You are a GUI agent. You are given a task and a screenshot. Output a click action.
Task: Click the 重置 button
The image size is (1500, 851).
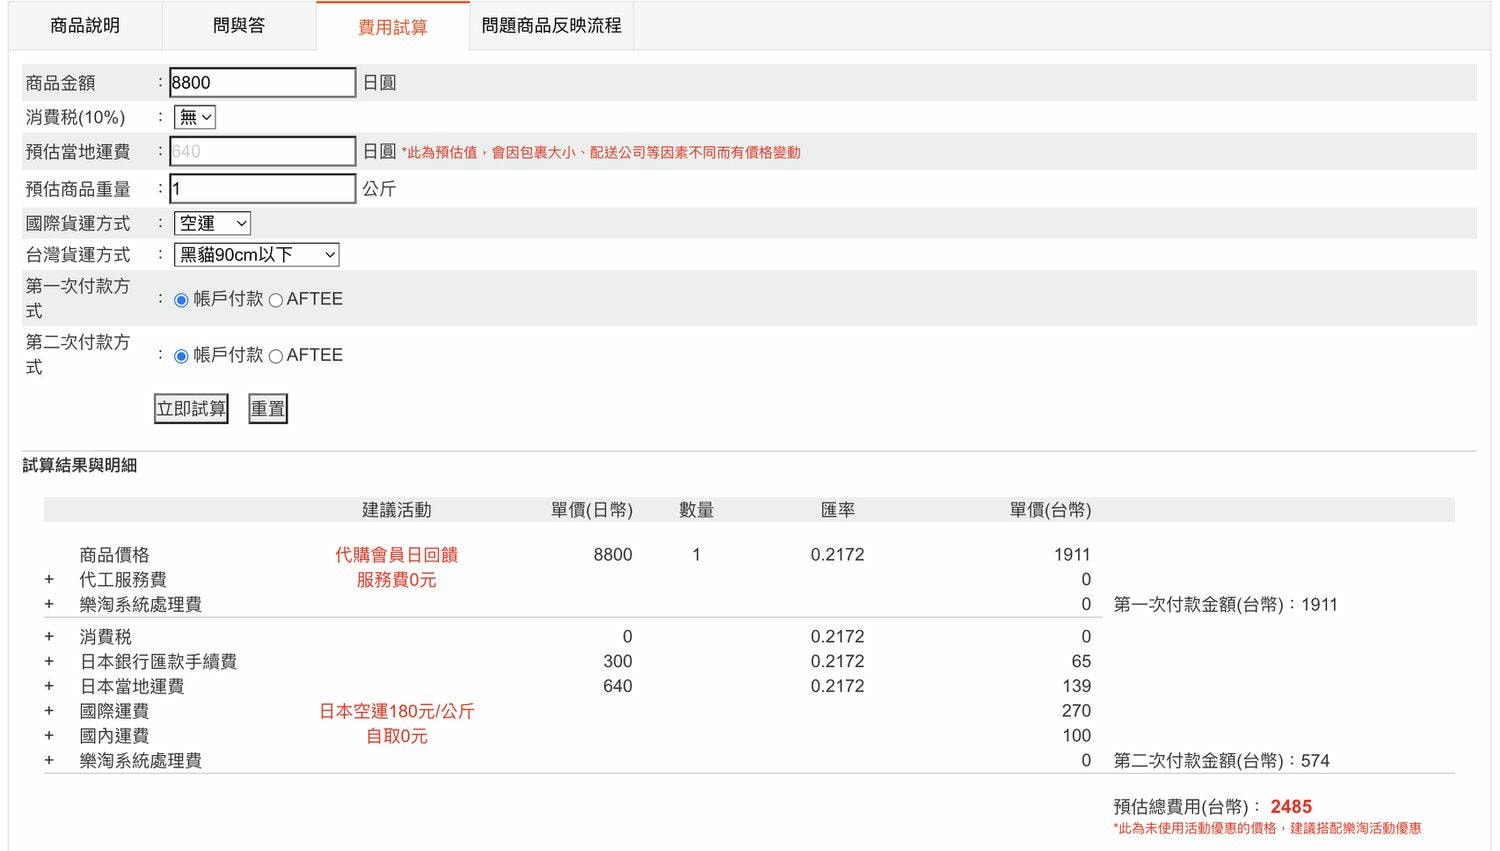[268, 409]
